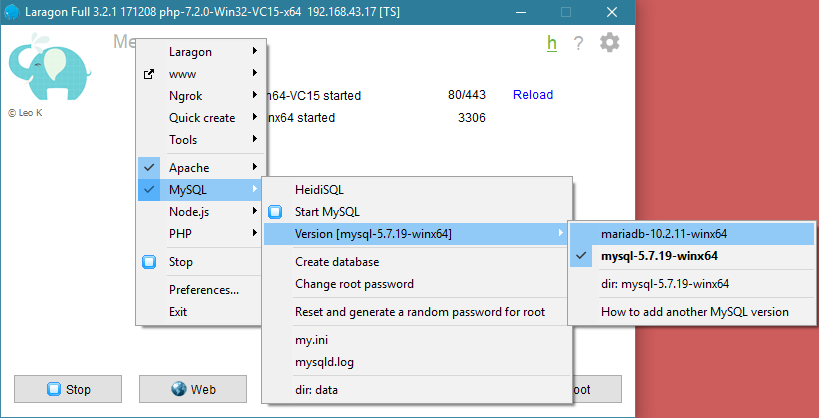The image size is (819, 418).
Task: Open my.ini from the MySQL submenu
Action: pos(417,340)
